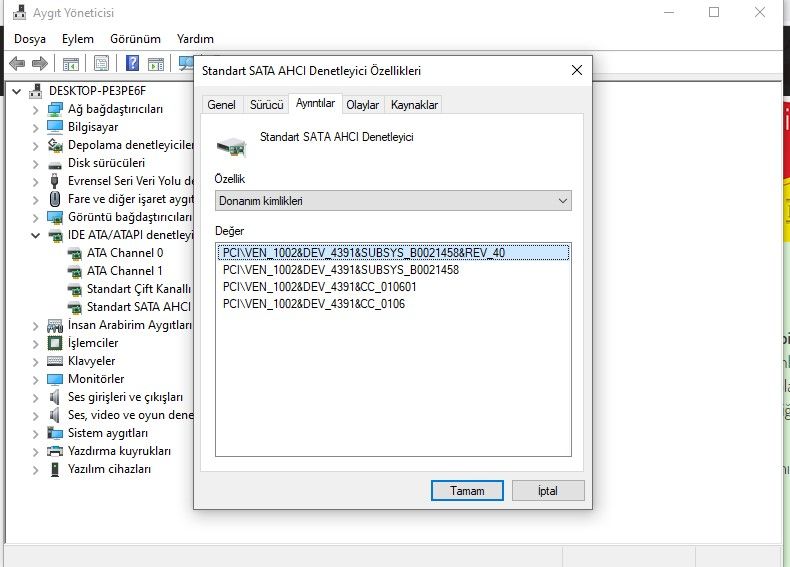Expand the Sistem aygıtları node
The height and width of the screenshot is (567, 790).
pyautogui.click(x=35, y=433)
